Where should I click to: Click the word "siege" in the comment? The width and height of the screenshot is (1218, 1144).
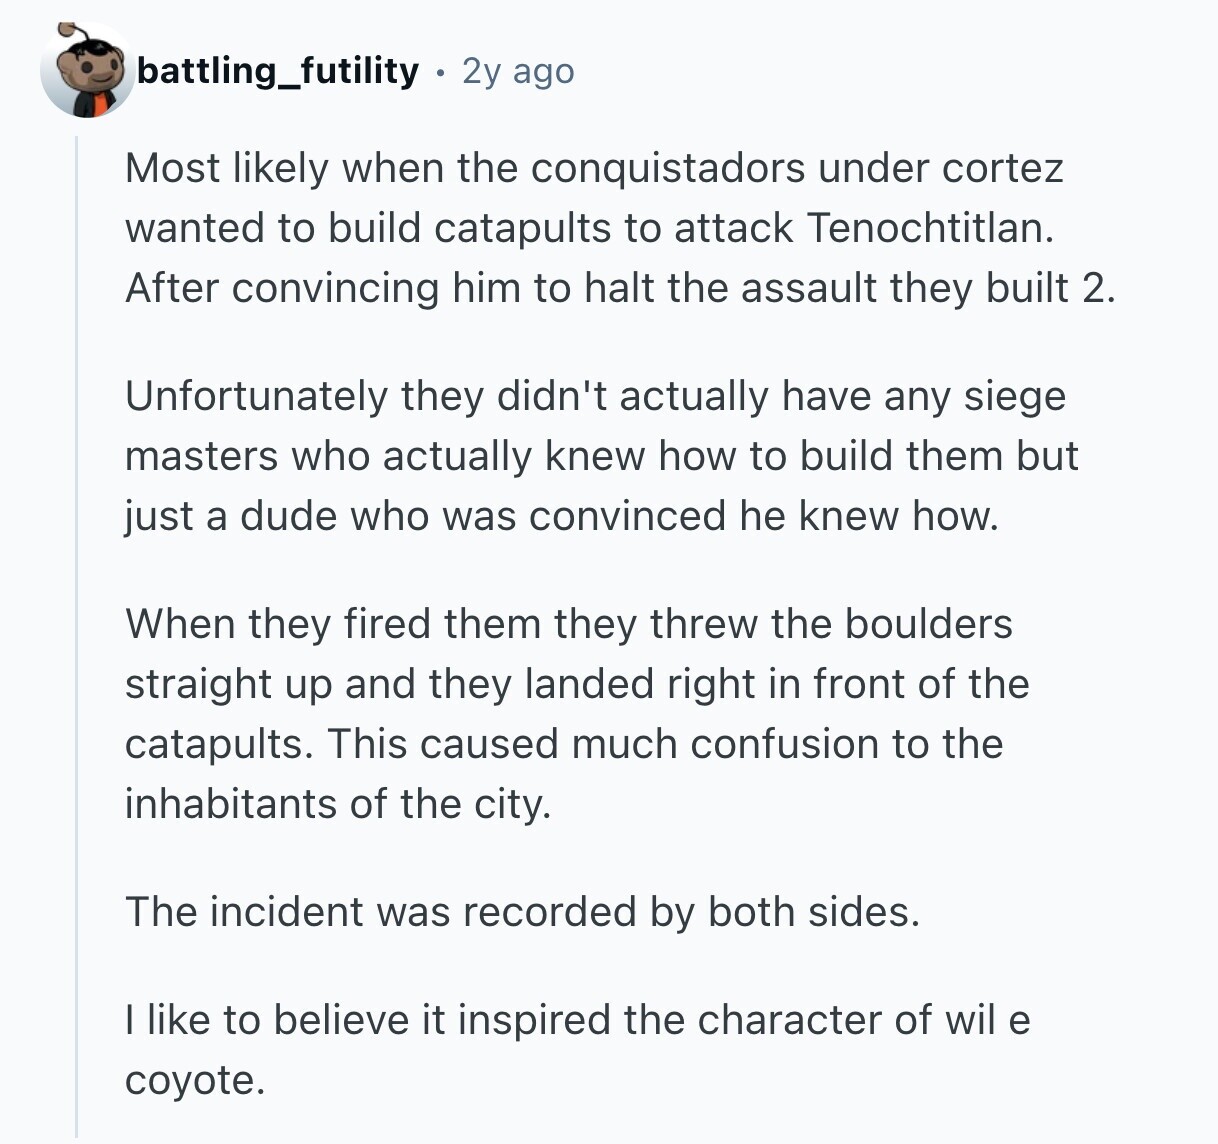point(1014,396)
